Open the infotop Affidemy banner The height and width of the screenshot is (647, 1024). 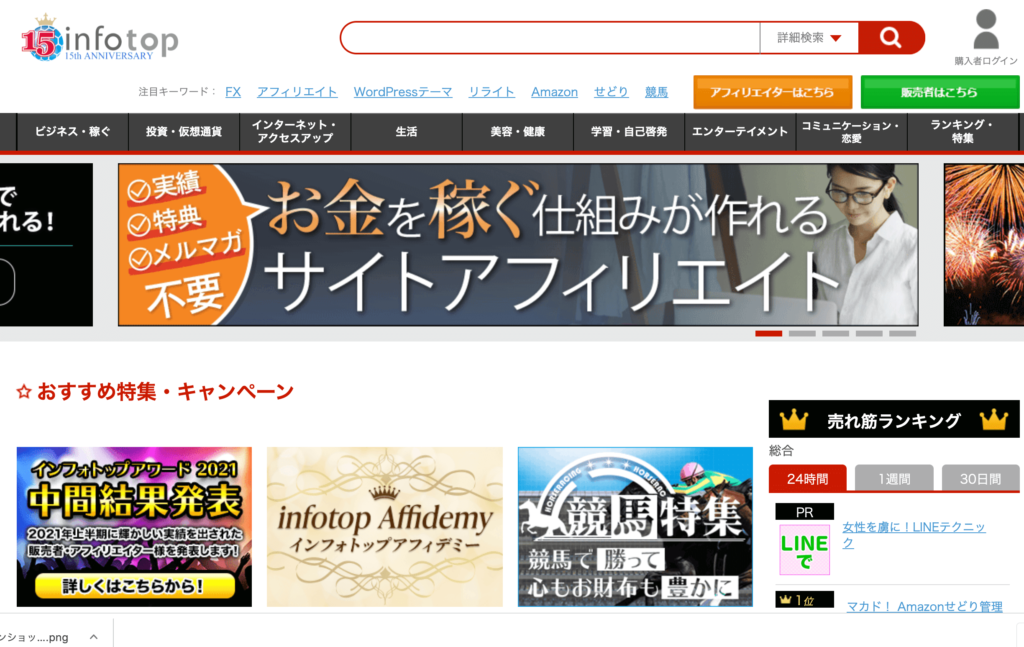click(385, 527)
